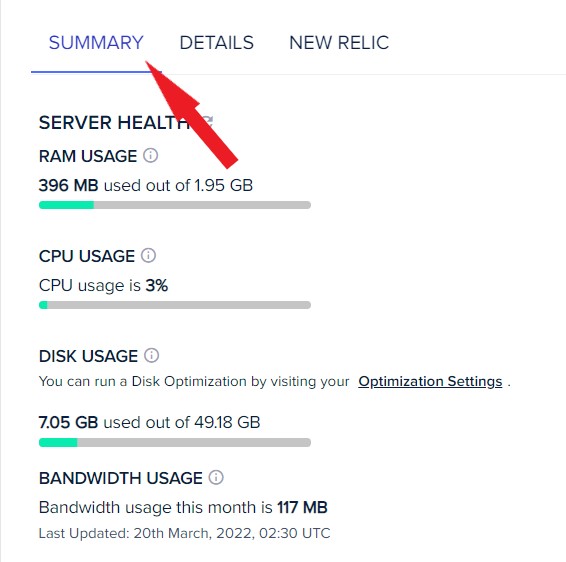Select the New Relic tab
Image resolution: width=566 pixels, height=562 pixels.
[339, 43]
